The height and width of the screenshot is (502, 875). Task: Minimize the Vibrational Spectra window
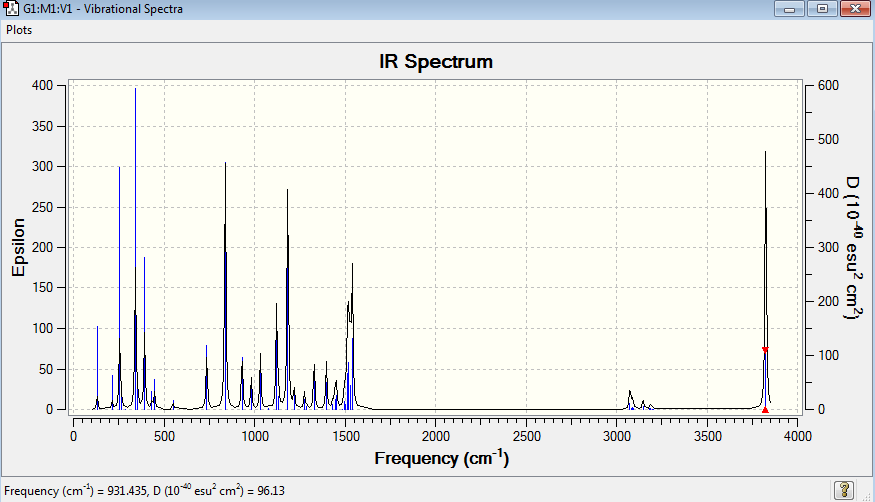pyautogui.click(x=789, y=8)
